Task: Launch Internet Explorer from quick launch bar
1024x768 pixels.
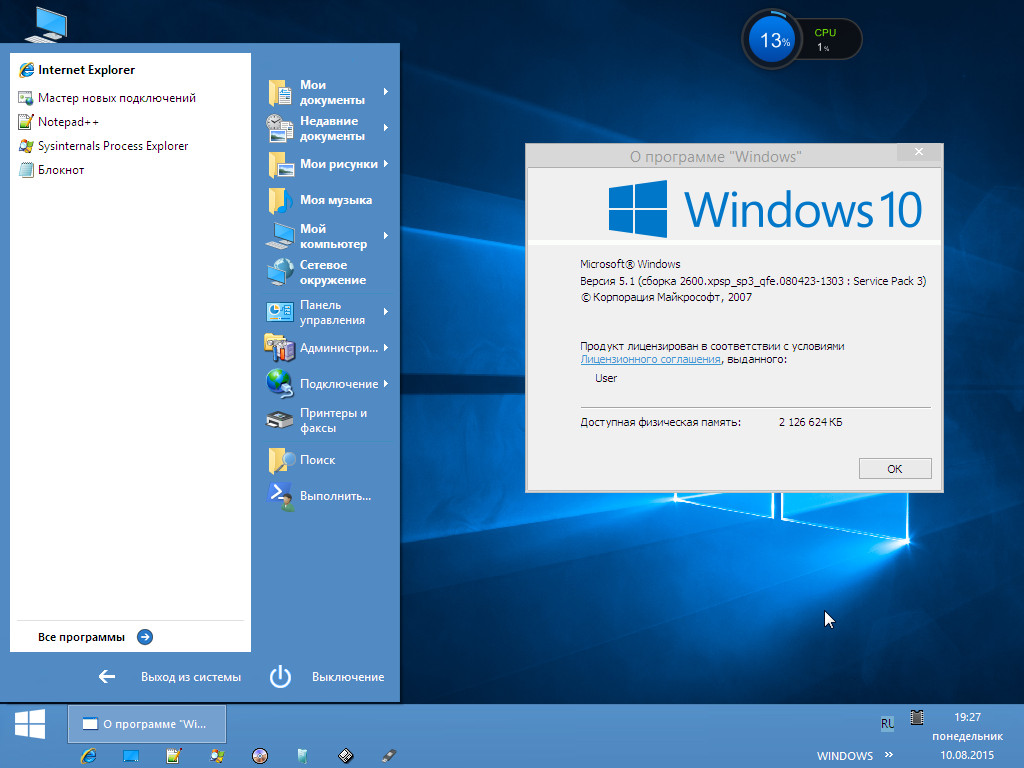Action: pyautogui.click(x=88, y=755)
